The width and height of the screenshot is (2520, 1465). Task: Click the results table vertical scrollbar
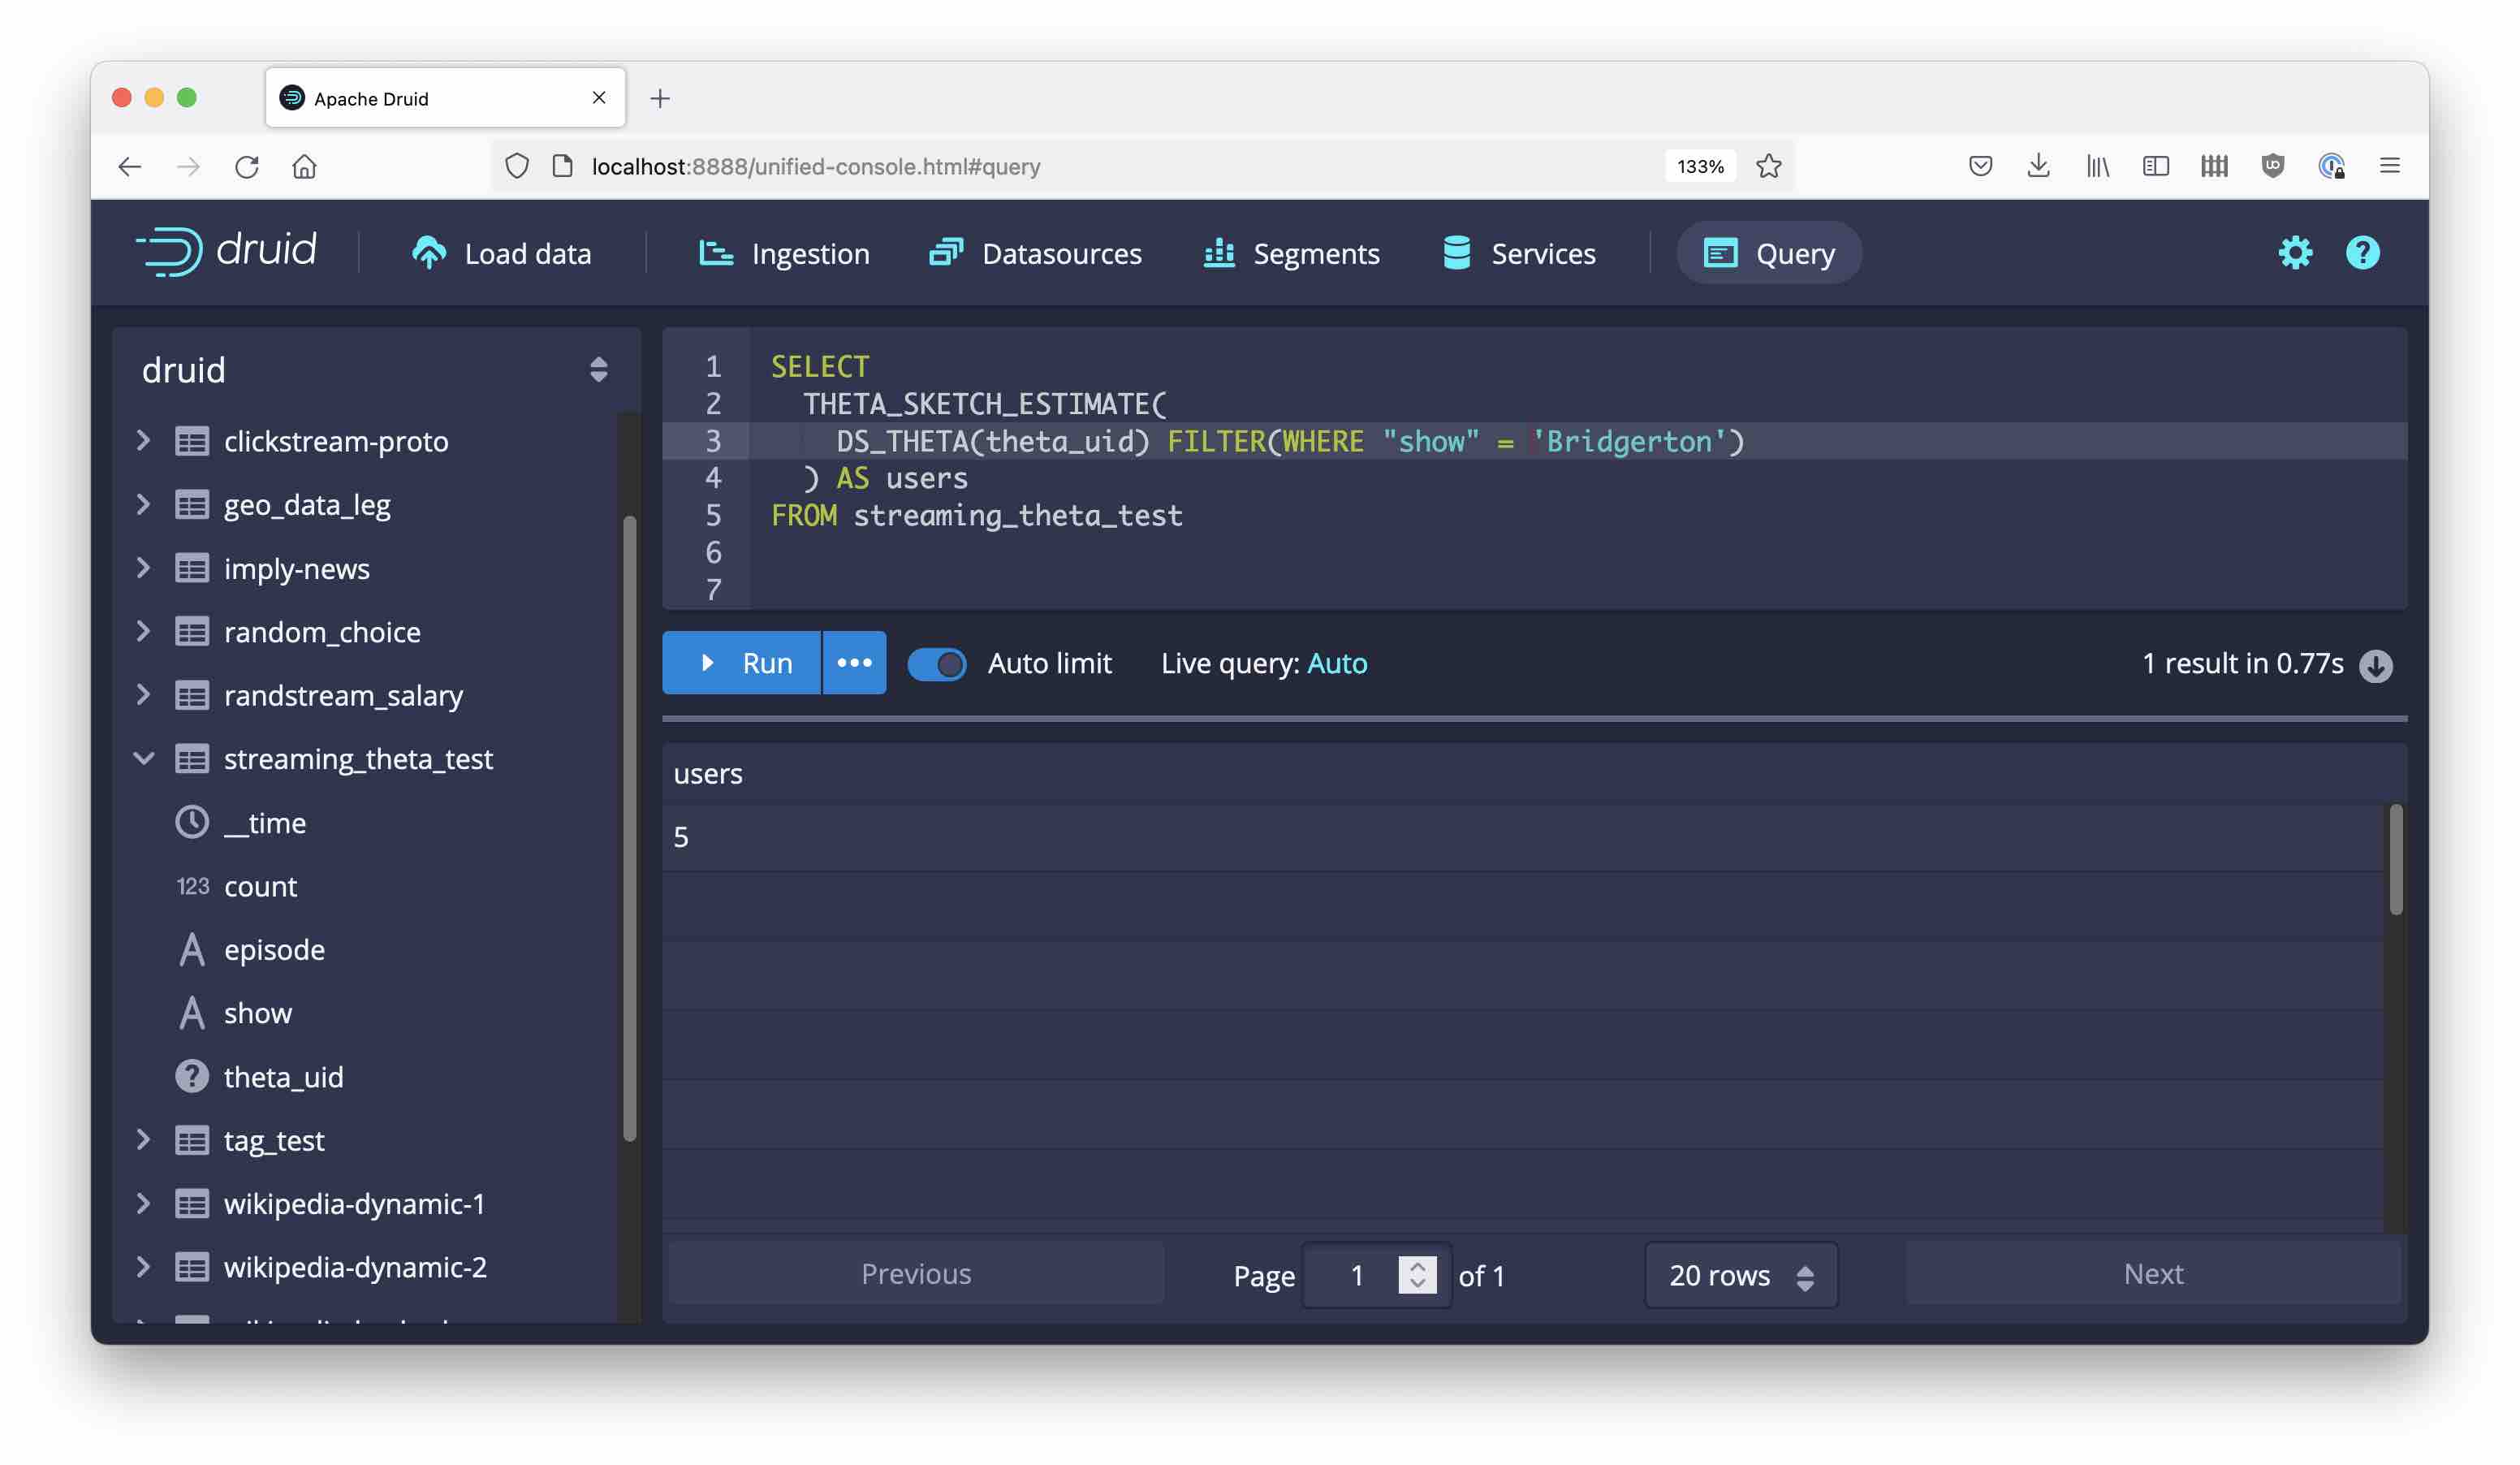click(x=2395, y=860)
